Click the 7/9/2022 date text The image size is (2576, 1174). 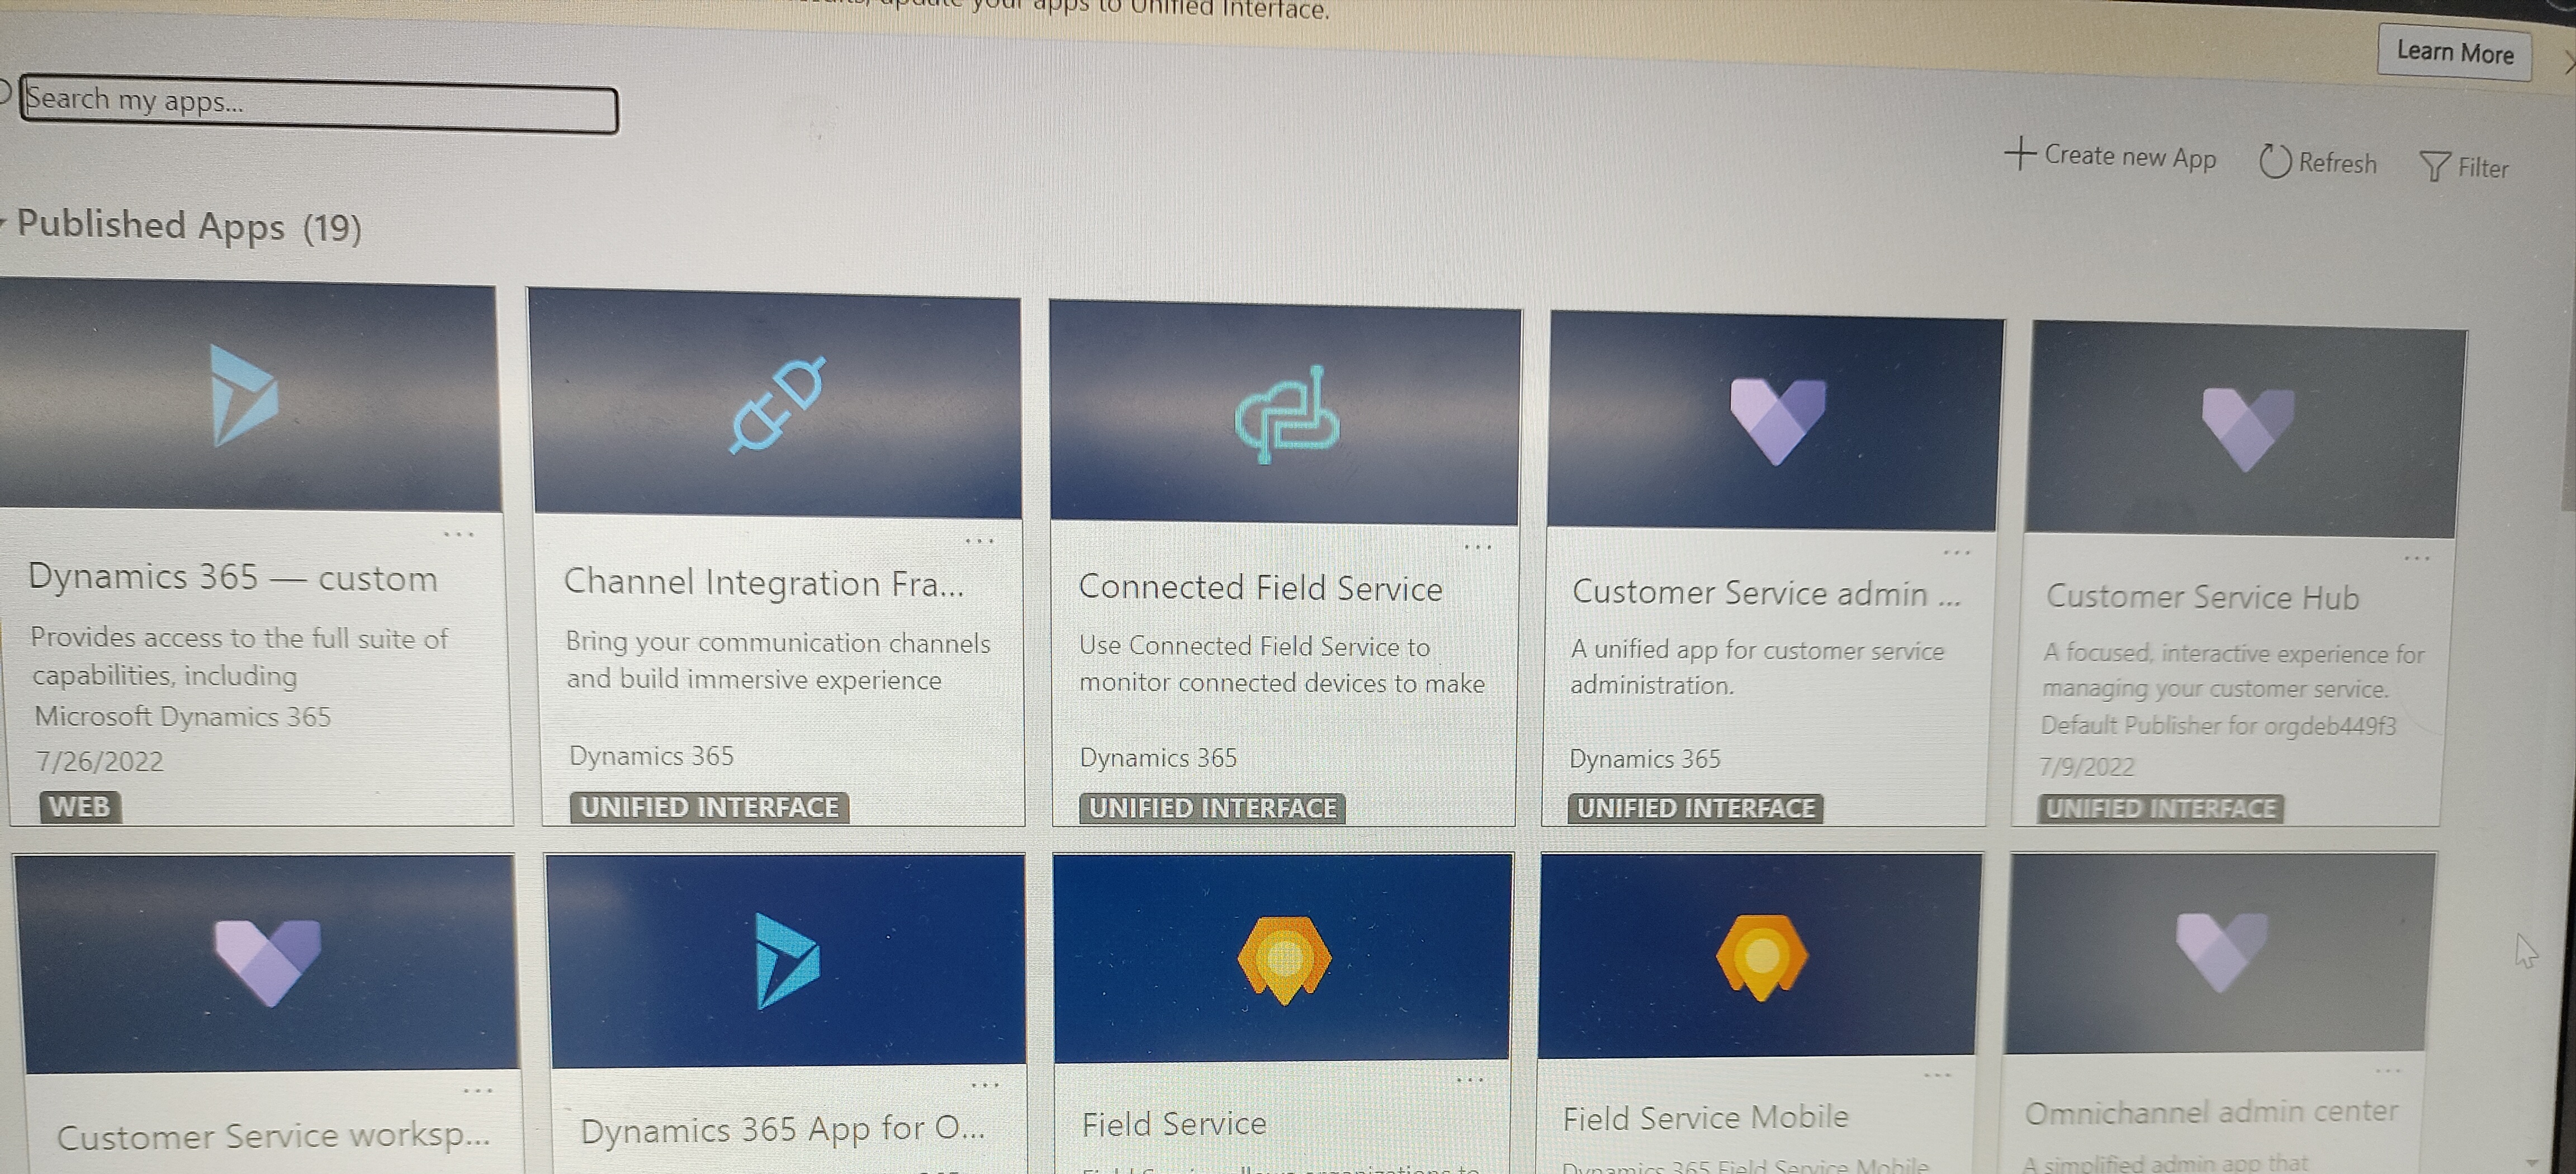(x=2086, y=767)
